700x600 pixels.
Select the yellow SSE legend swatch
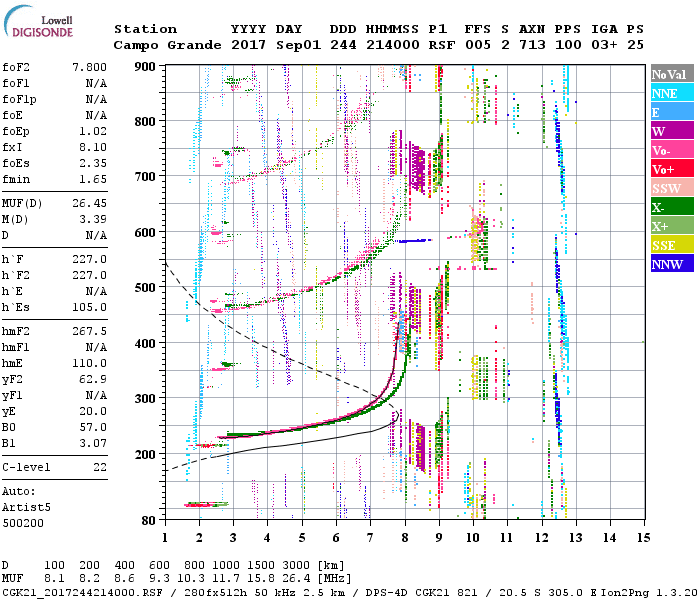pyautogui.click(x=672, y=245)
